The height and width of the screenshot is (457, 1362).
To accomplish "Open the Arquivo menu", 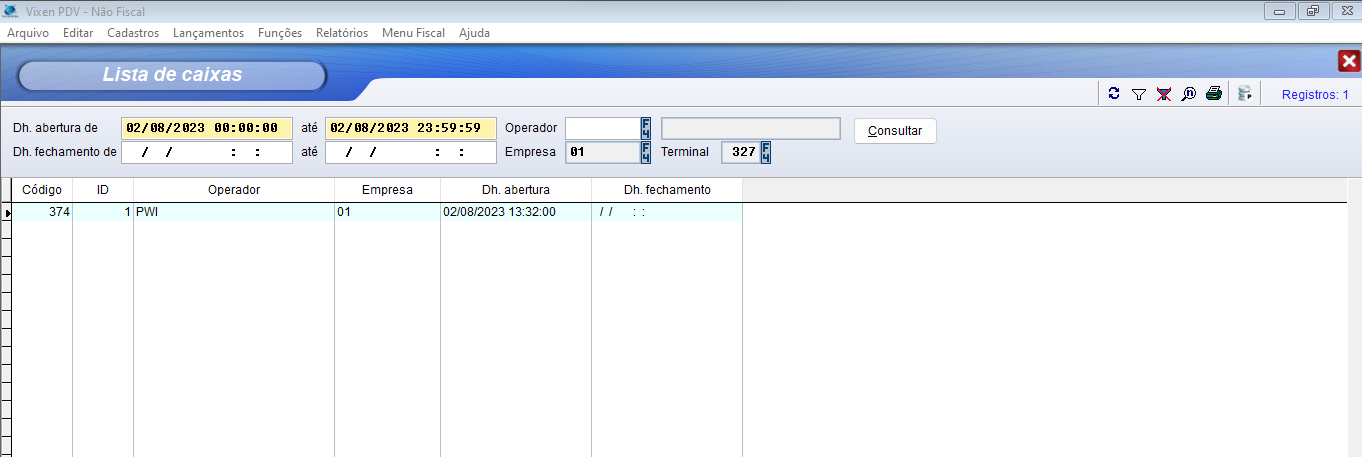I will [28, 33].
